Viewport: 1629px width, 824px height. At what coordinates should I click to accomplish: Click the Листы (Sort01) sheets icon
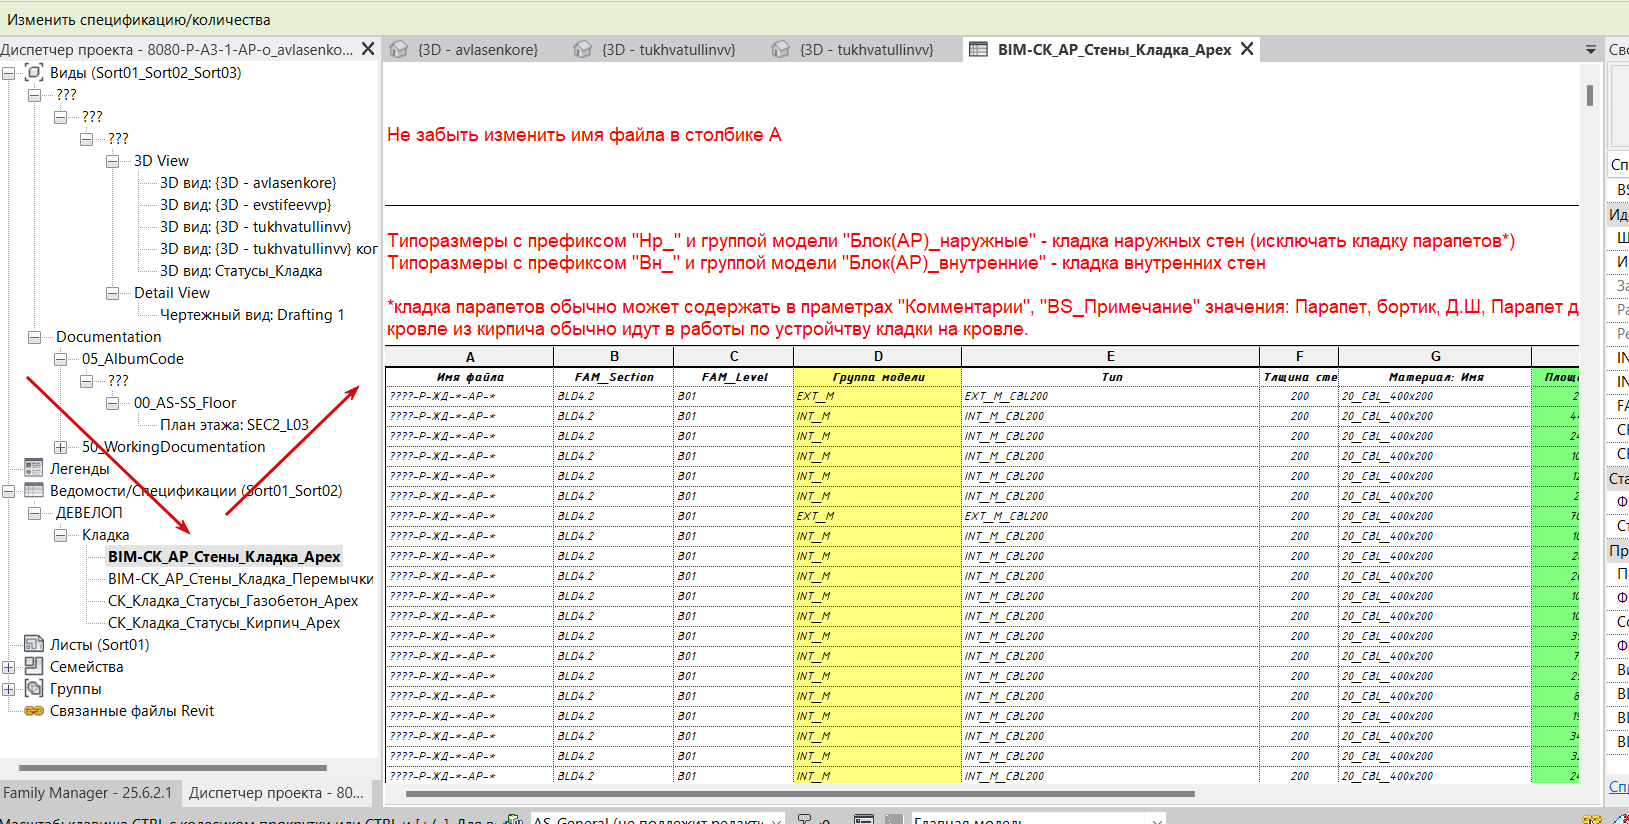coord(34,644)
